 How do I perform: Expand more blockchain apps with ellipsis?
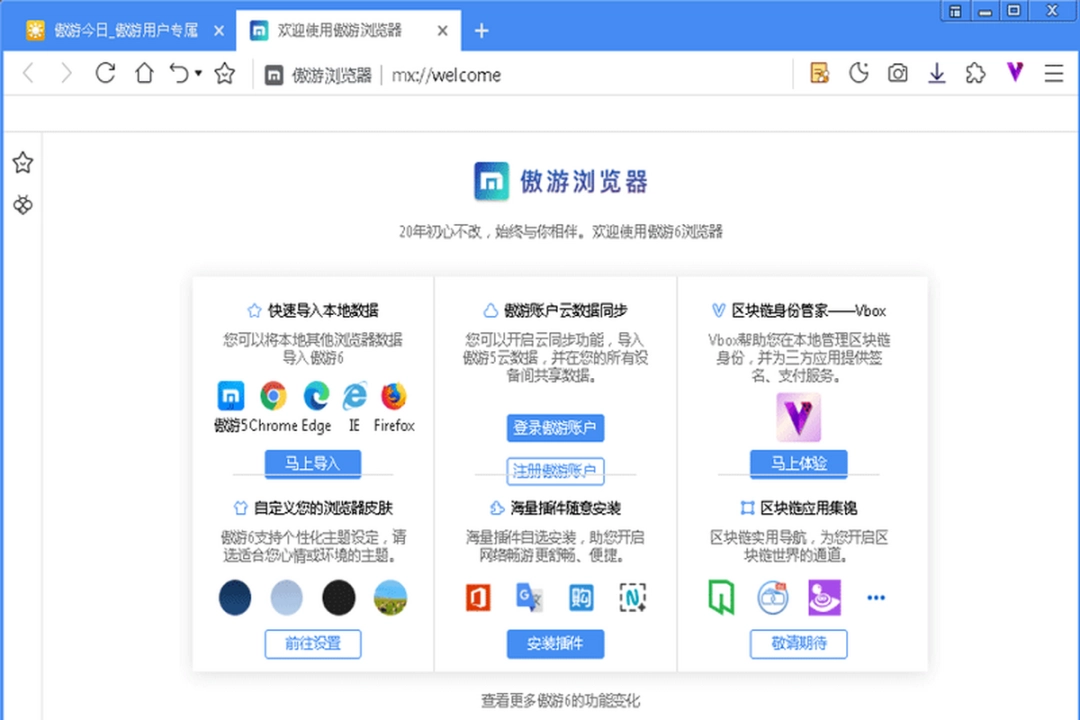(876, 597)
